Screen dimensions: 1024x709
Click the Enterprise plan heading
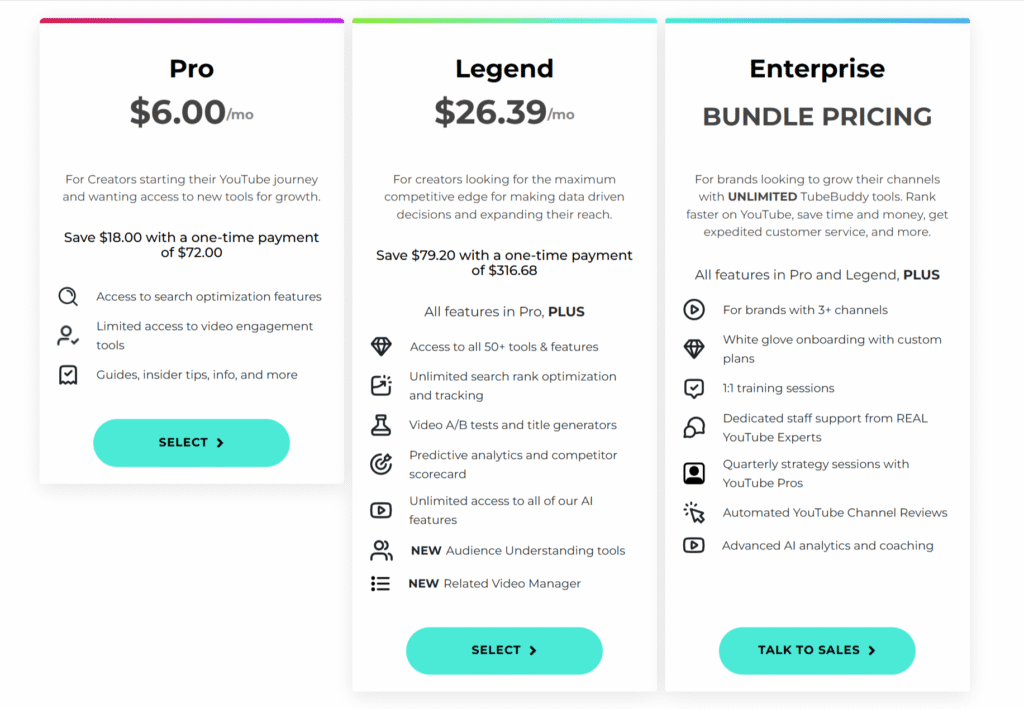pyautogui.click(x=817, y=69)
